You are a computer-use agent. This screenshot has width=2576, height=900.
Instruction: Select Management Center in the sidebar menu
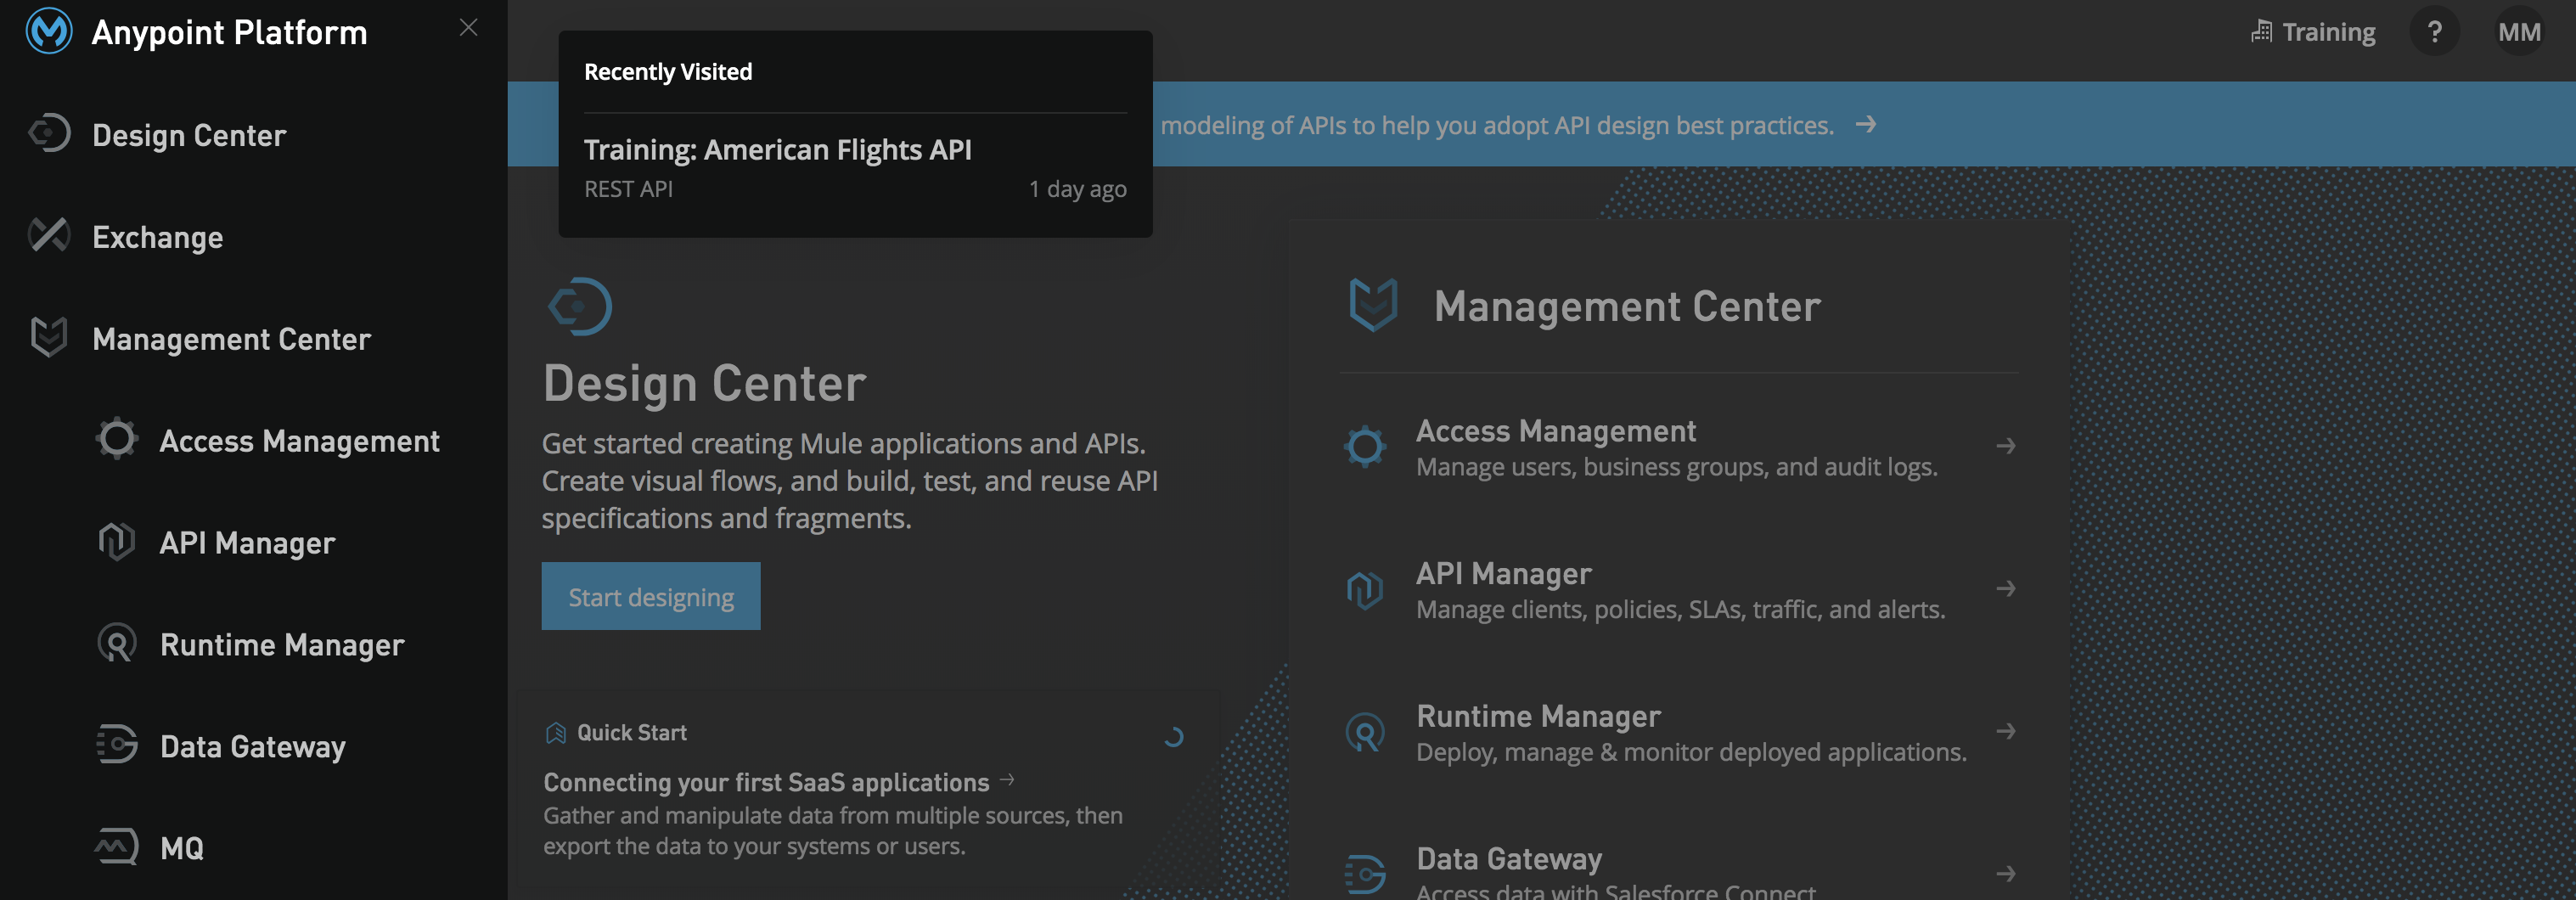231,339
